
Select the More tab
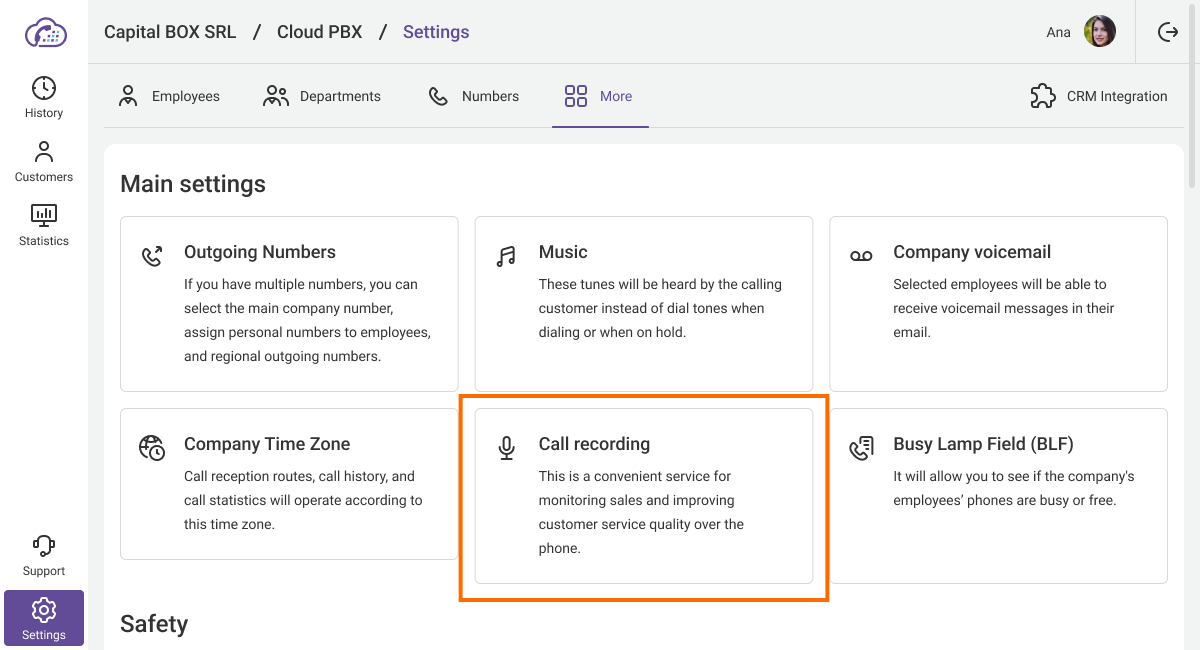pyautogui.click(x=600, y=96)
